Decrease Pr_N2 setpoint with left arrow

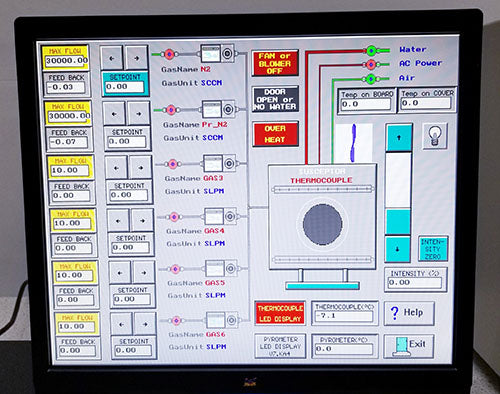click(114, 114)
